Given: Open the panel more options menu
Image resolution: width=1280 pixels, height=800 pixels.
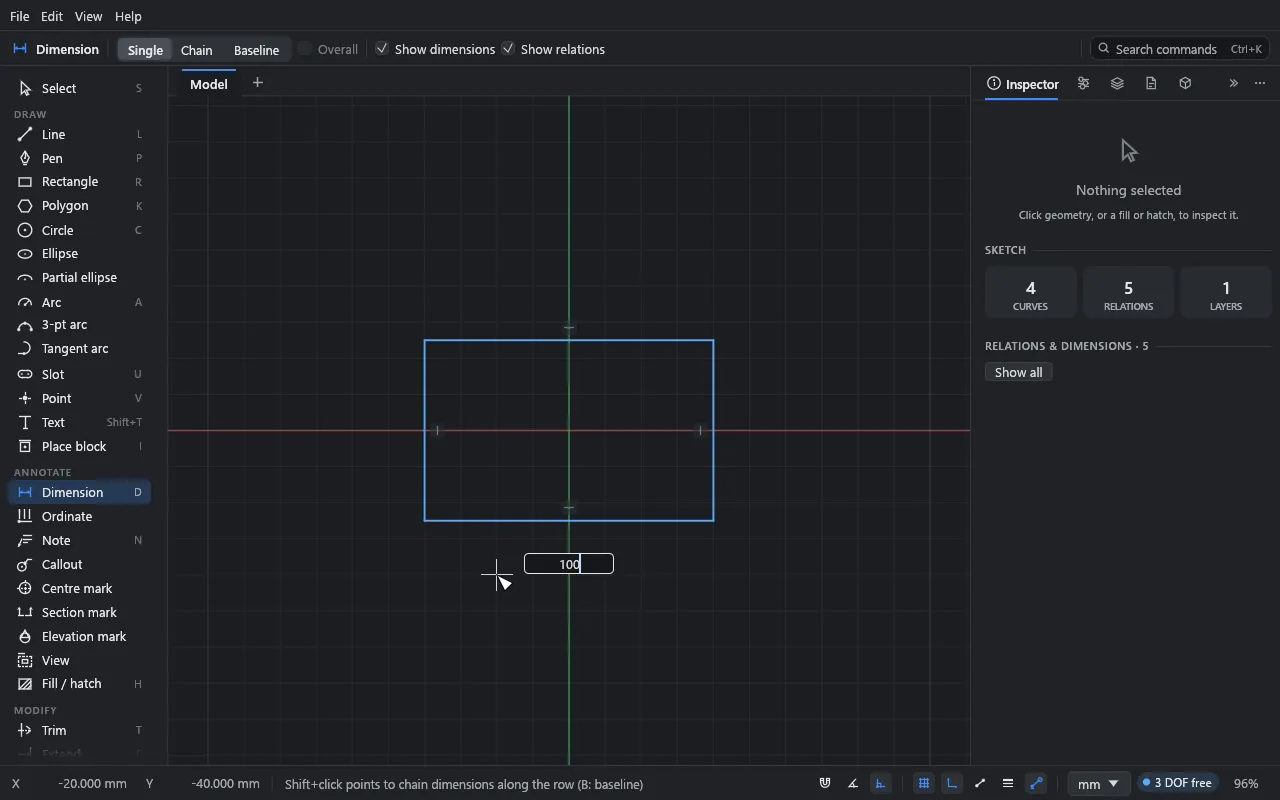Looking at the screenshot, I should point(1260,84).
